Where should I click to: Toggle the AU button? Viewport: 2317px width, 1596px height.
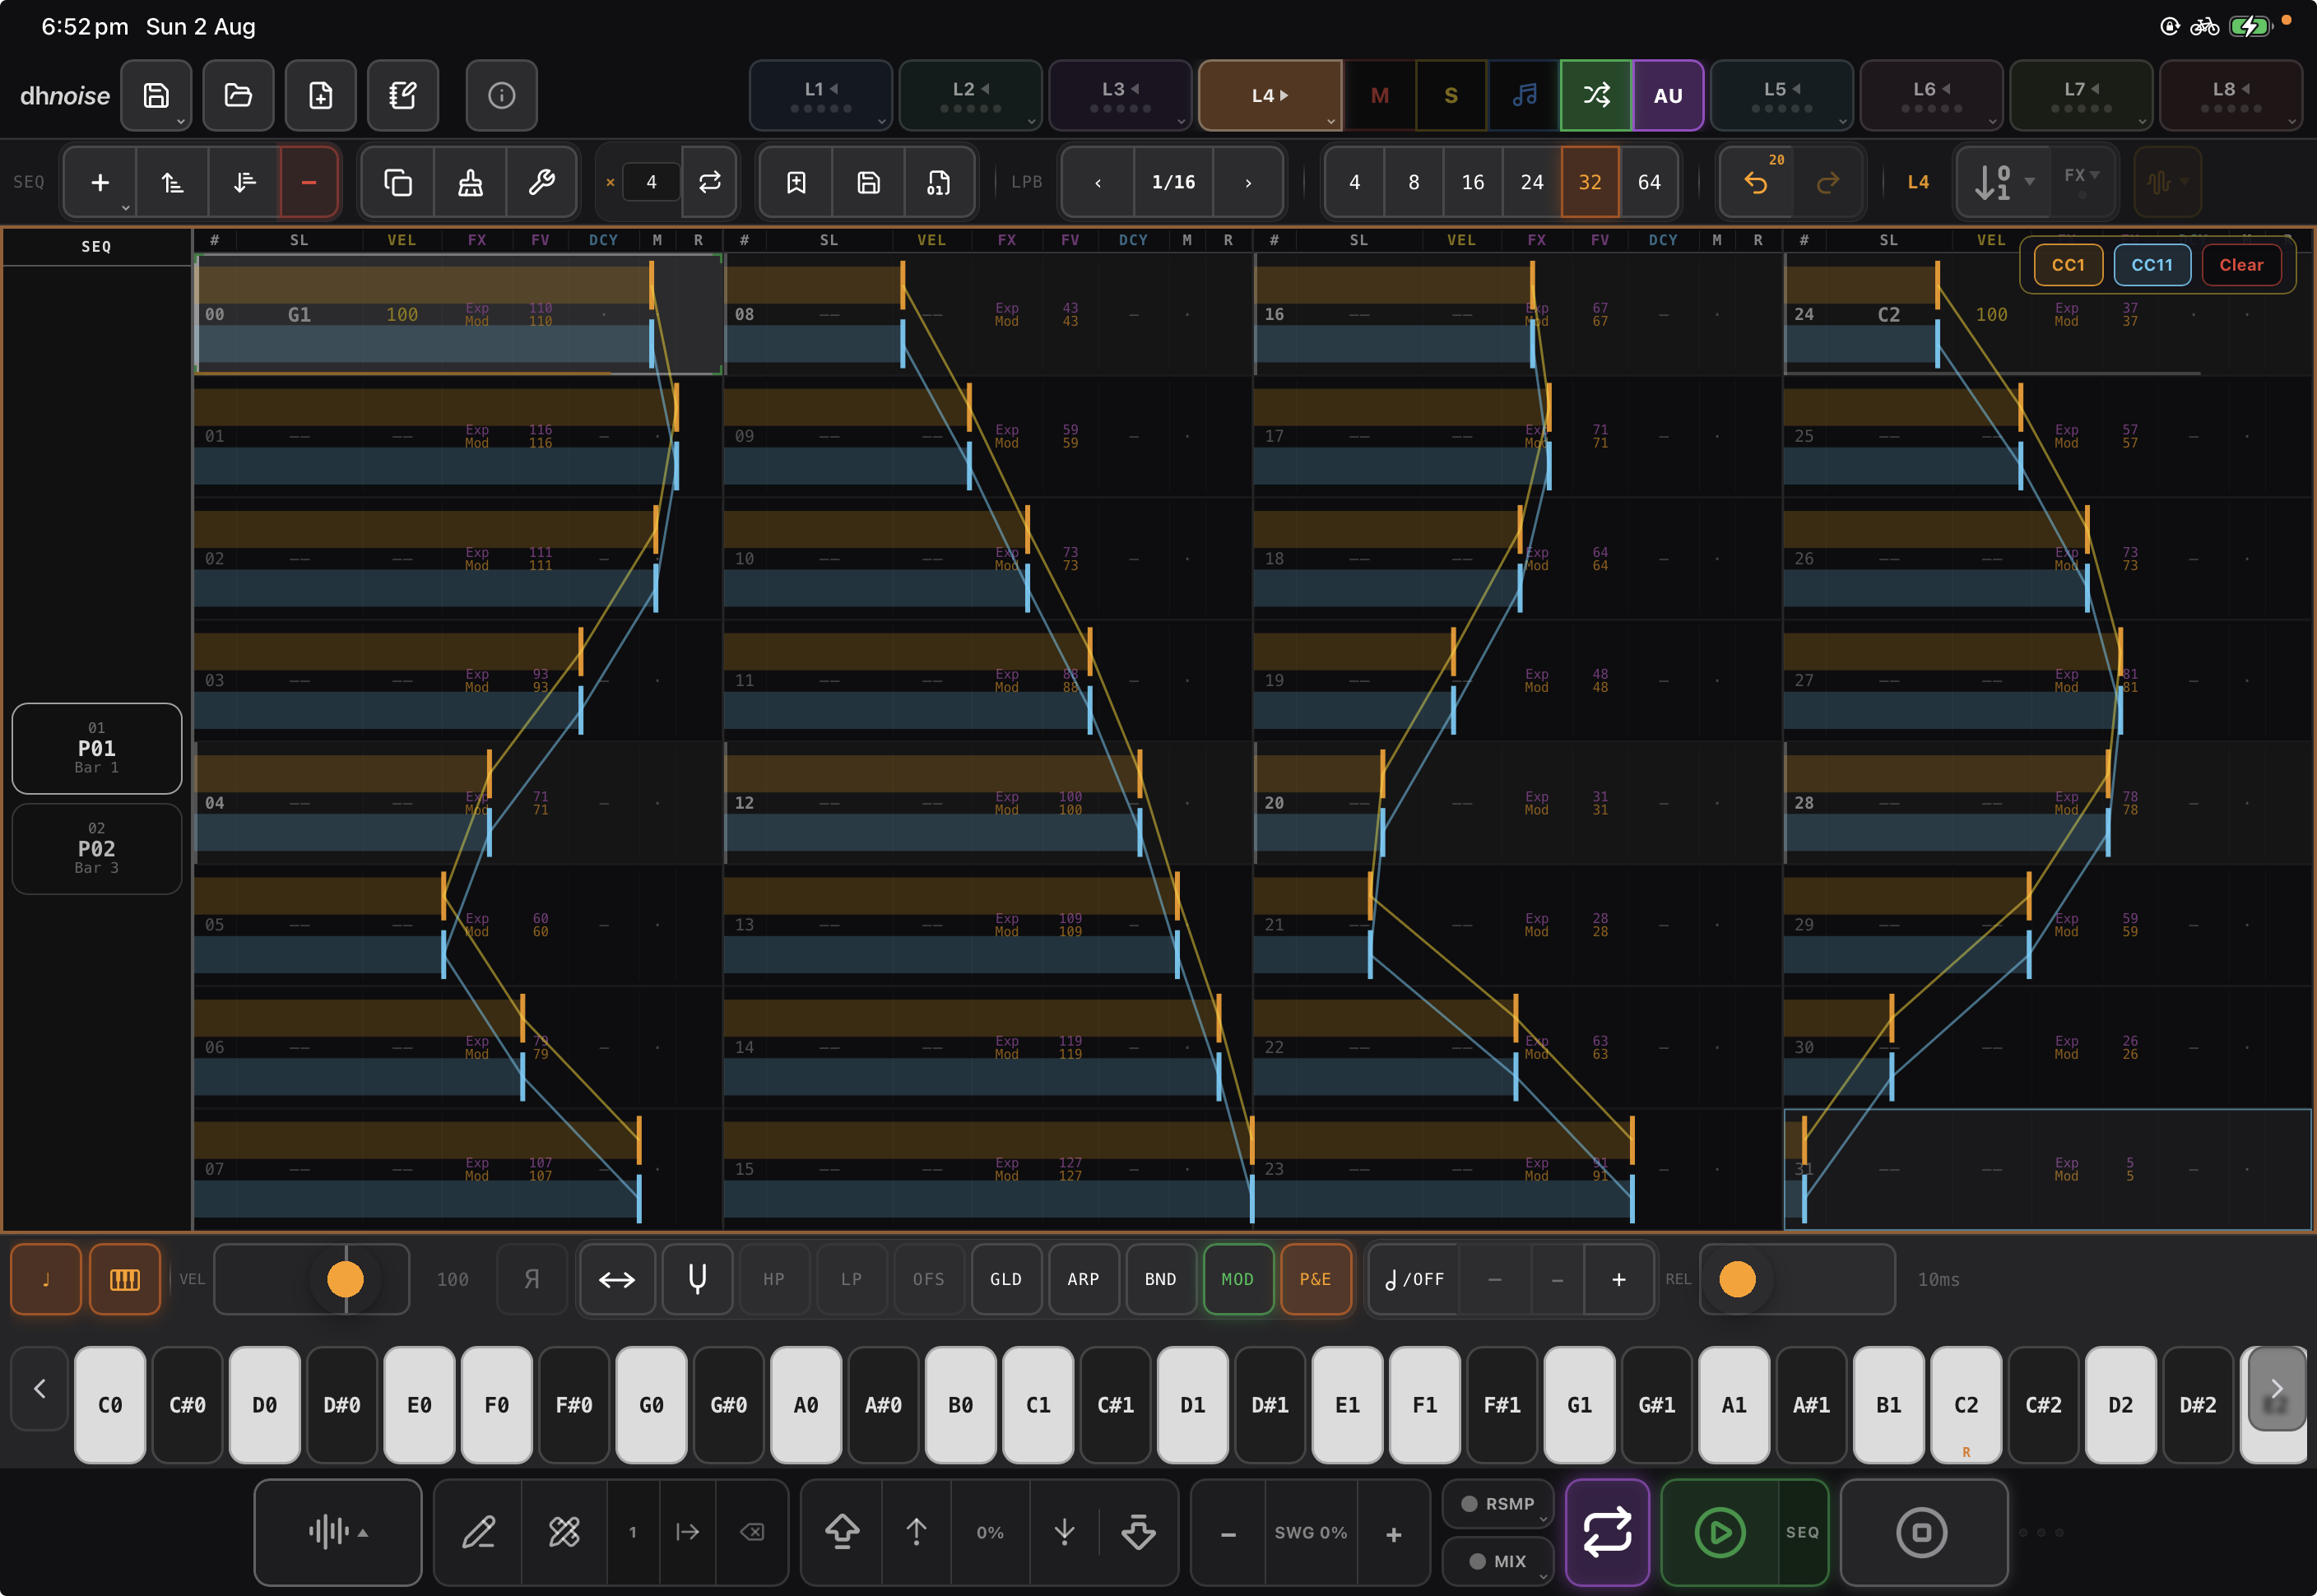(x=1668, y=96)
